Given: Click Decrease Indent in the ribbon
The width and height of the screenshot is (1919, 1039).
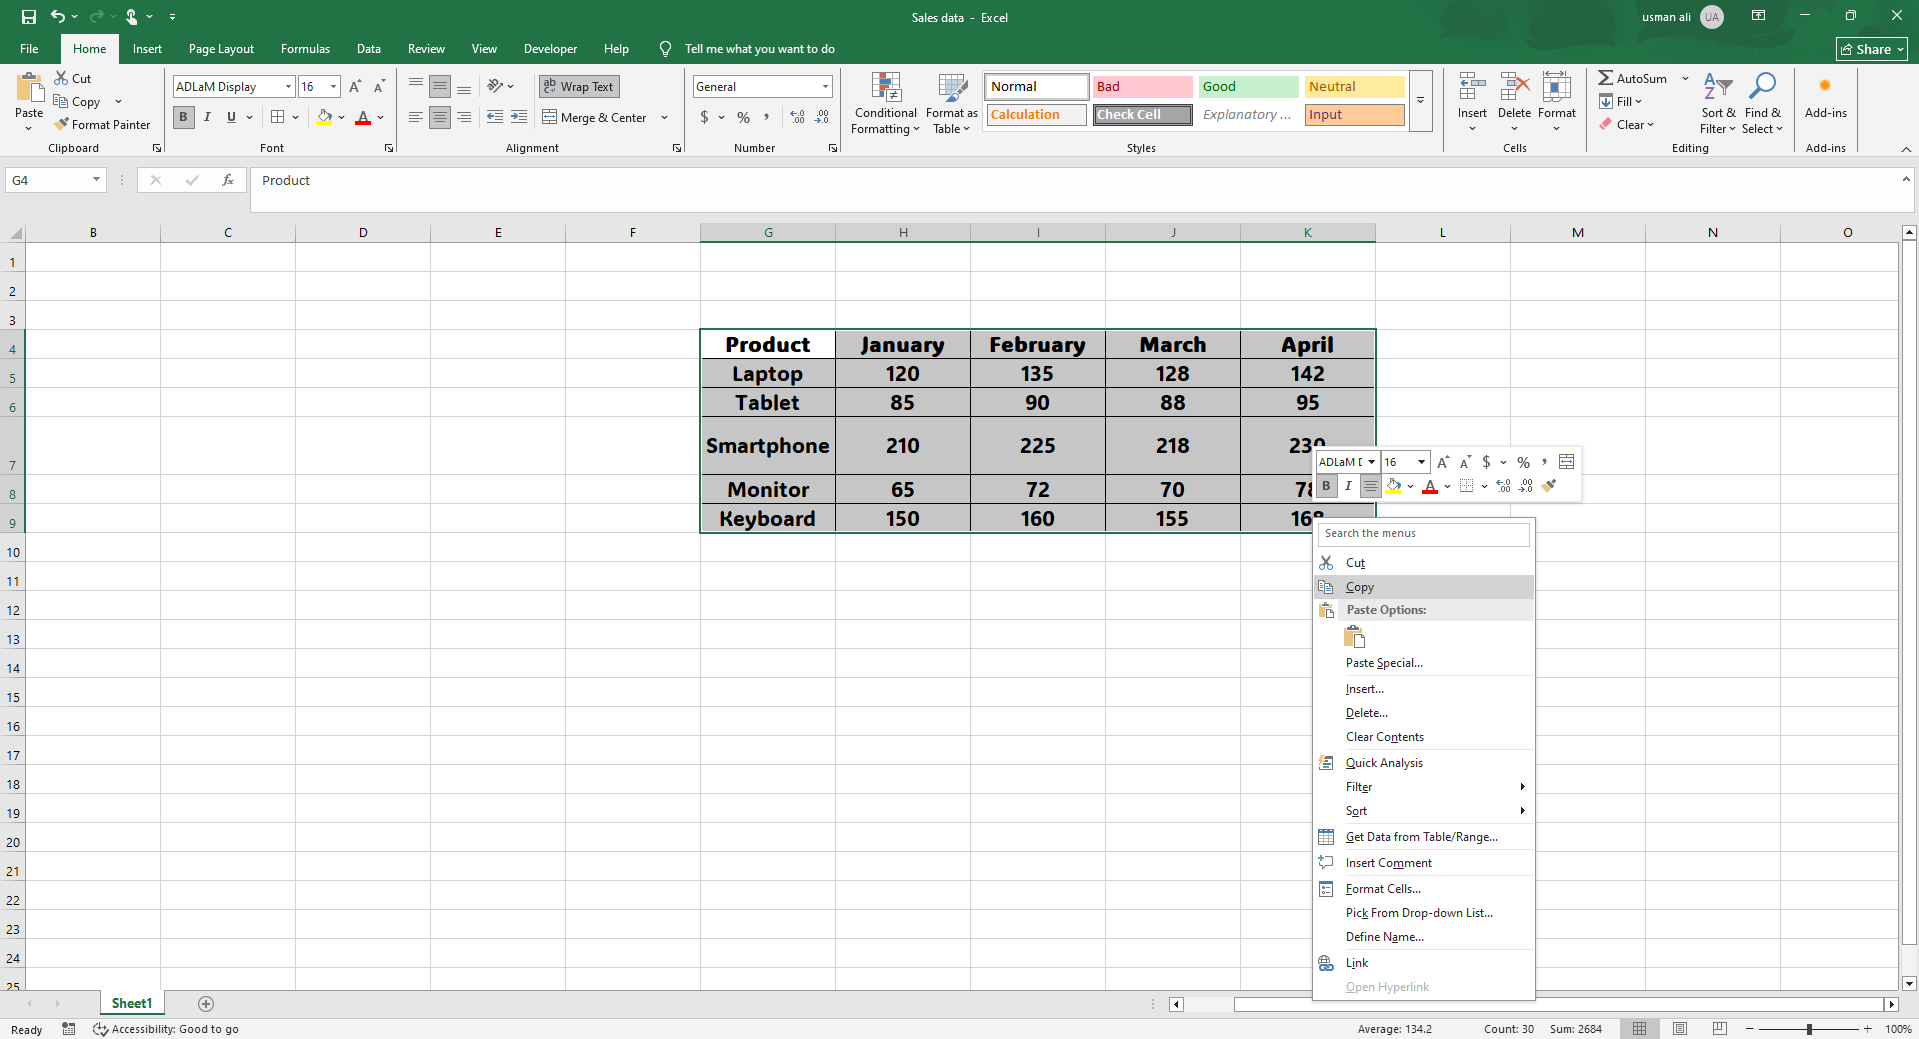Looking at the screenshot, I should pos(495,117).
